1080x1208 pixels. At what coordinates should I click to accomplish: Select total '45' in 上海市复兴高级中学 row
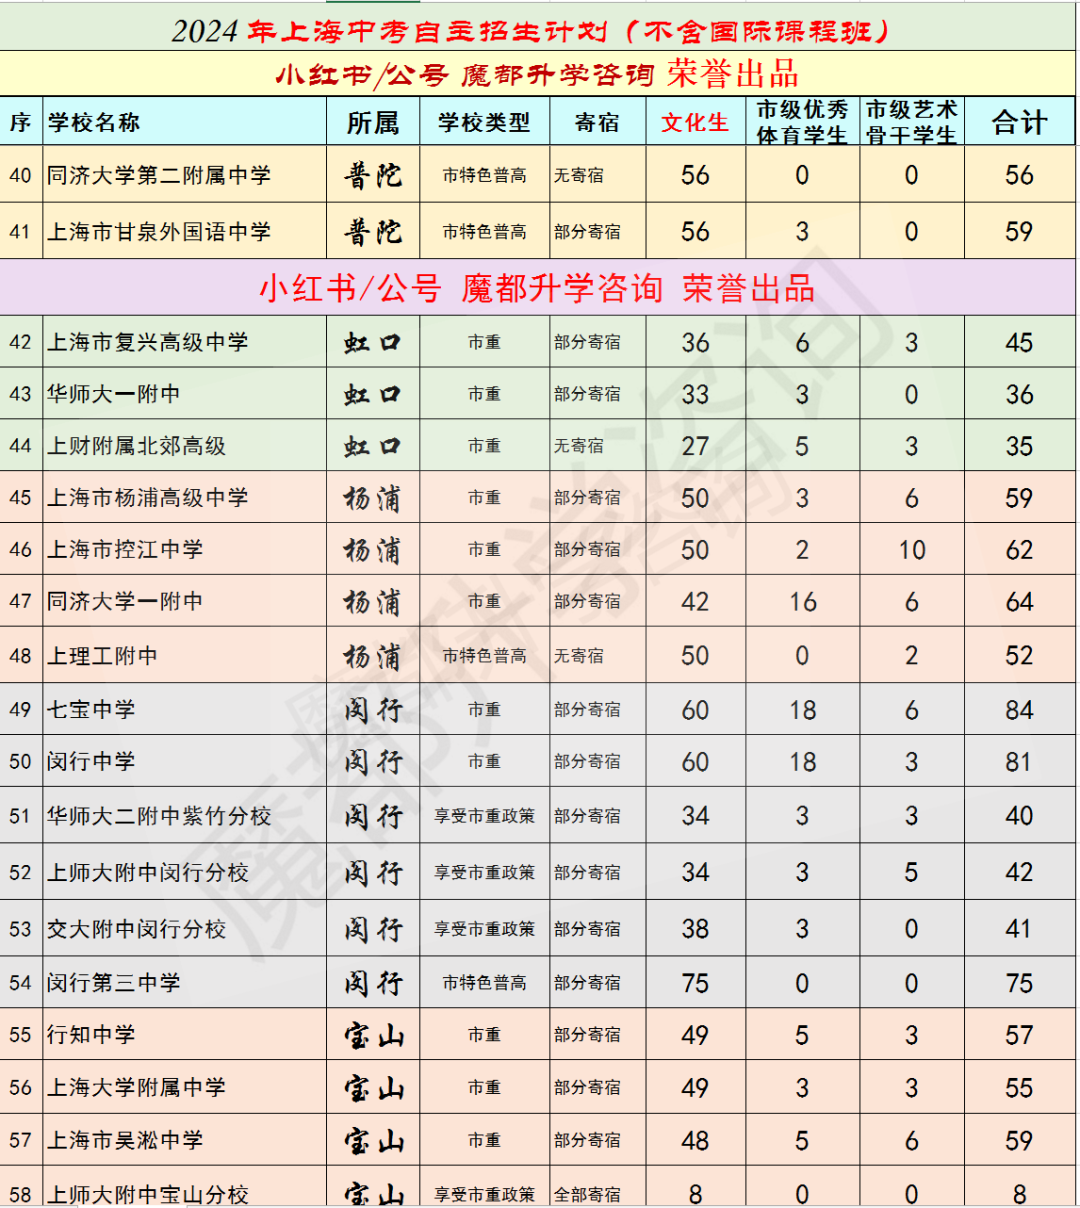(1019, 343)
